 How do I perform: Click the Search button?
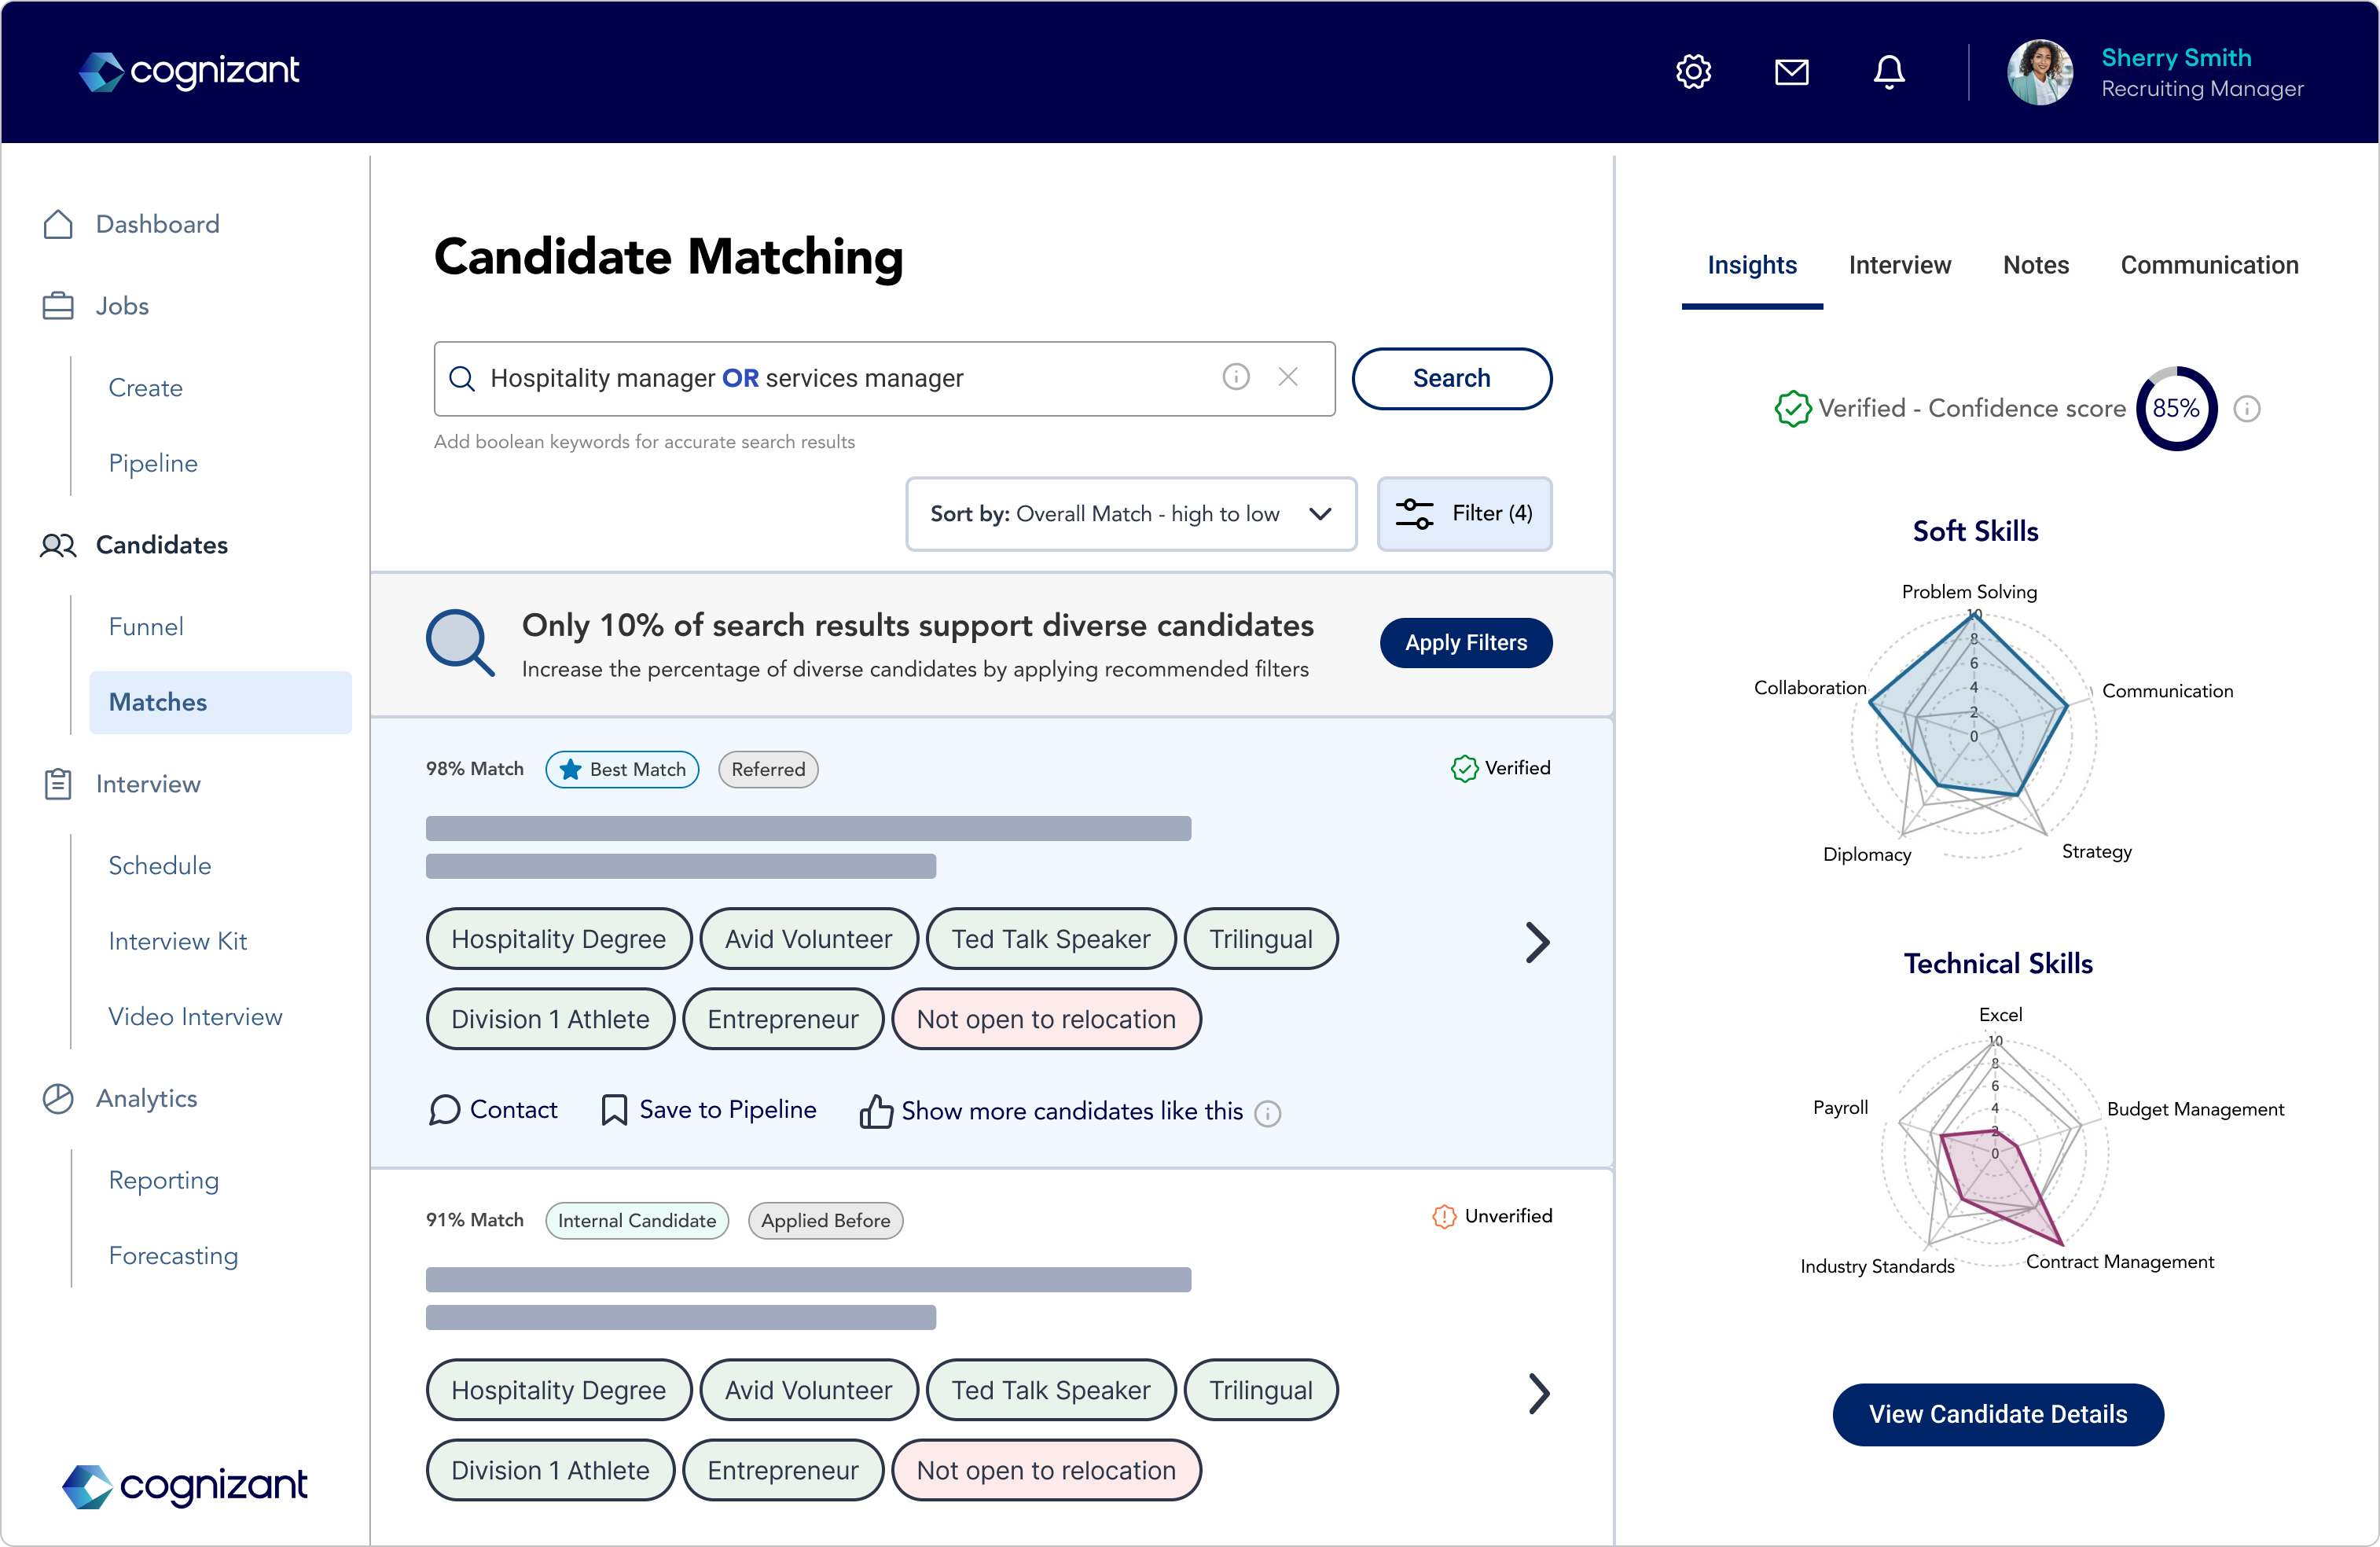1451,379
